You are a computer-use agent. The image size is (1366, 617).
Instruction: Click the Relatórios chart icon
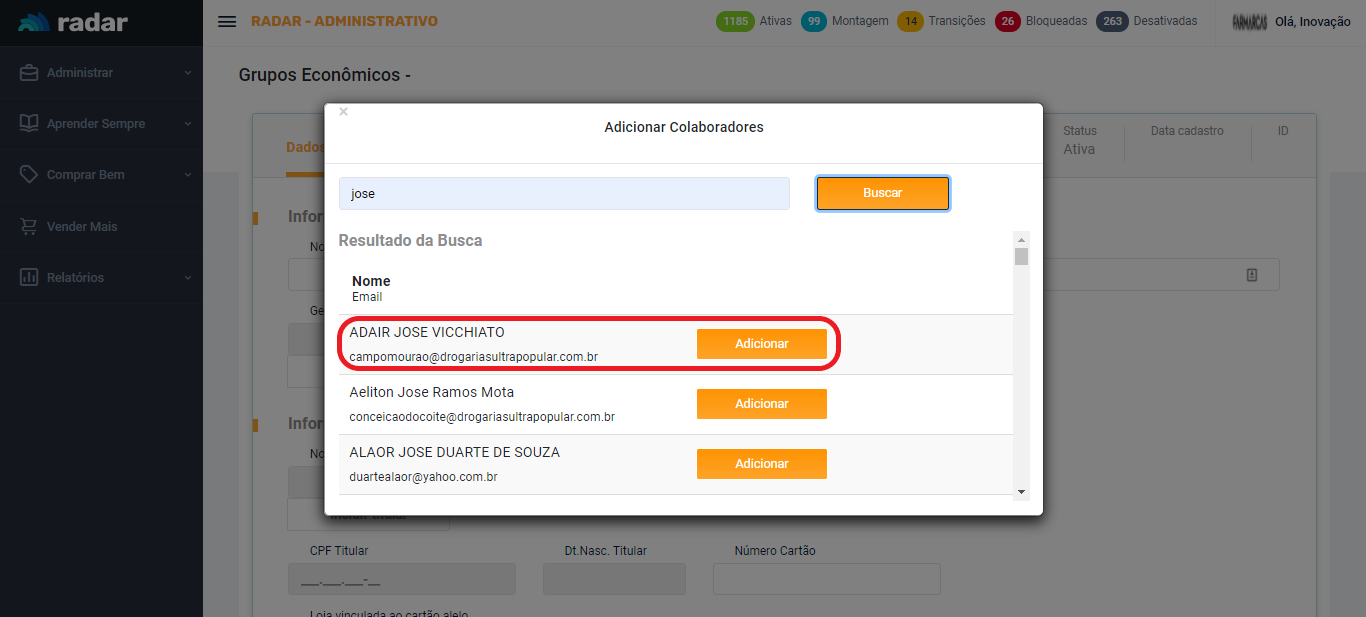coord(29,278)
